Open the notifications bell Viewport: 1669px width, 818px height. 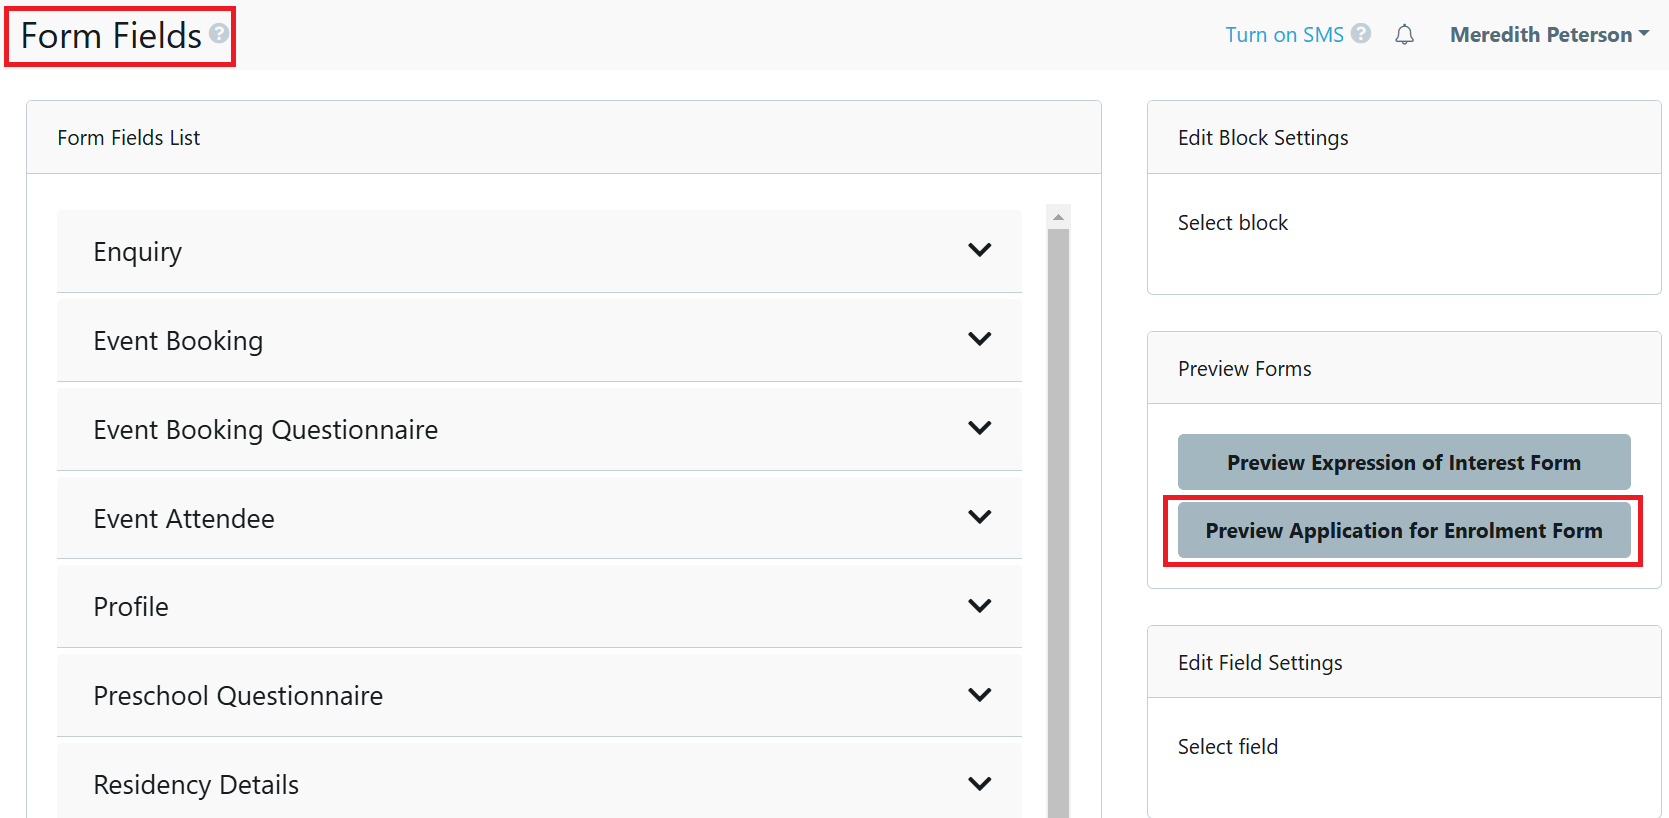pos(1404,35)
